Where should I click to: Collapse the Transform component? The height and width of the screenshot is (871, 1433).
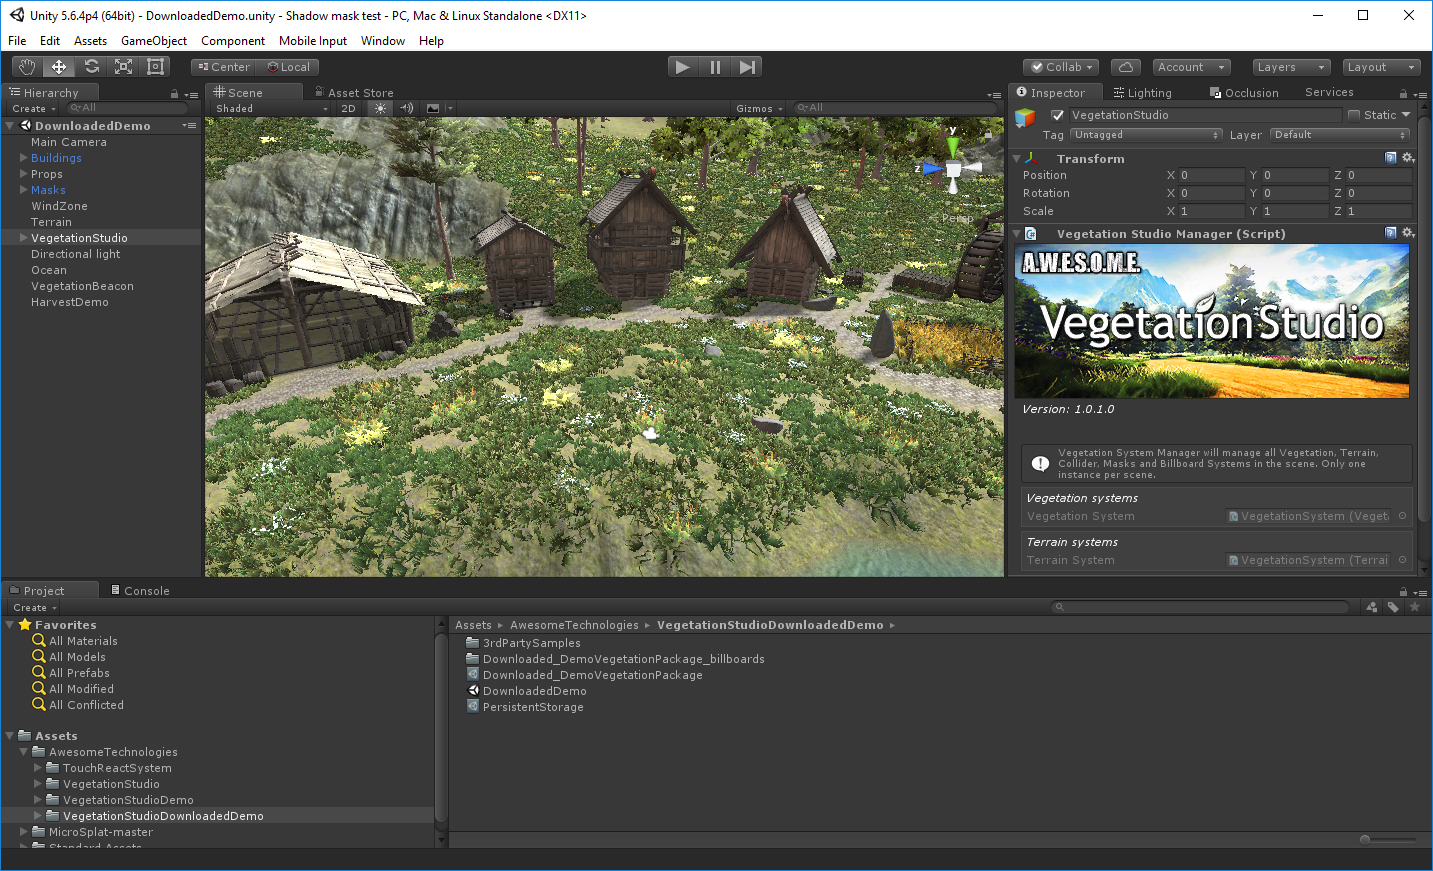(x=1016, y=158)
